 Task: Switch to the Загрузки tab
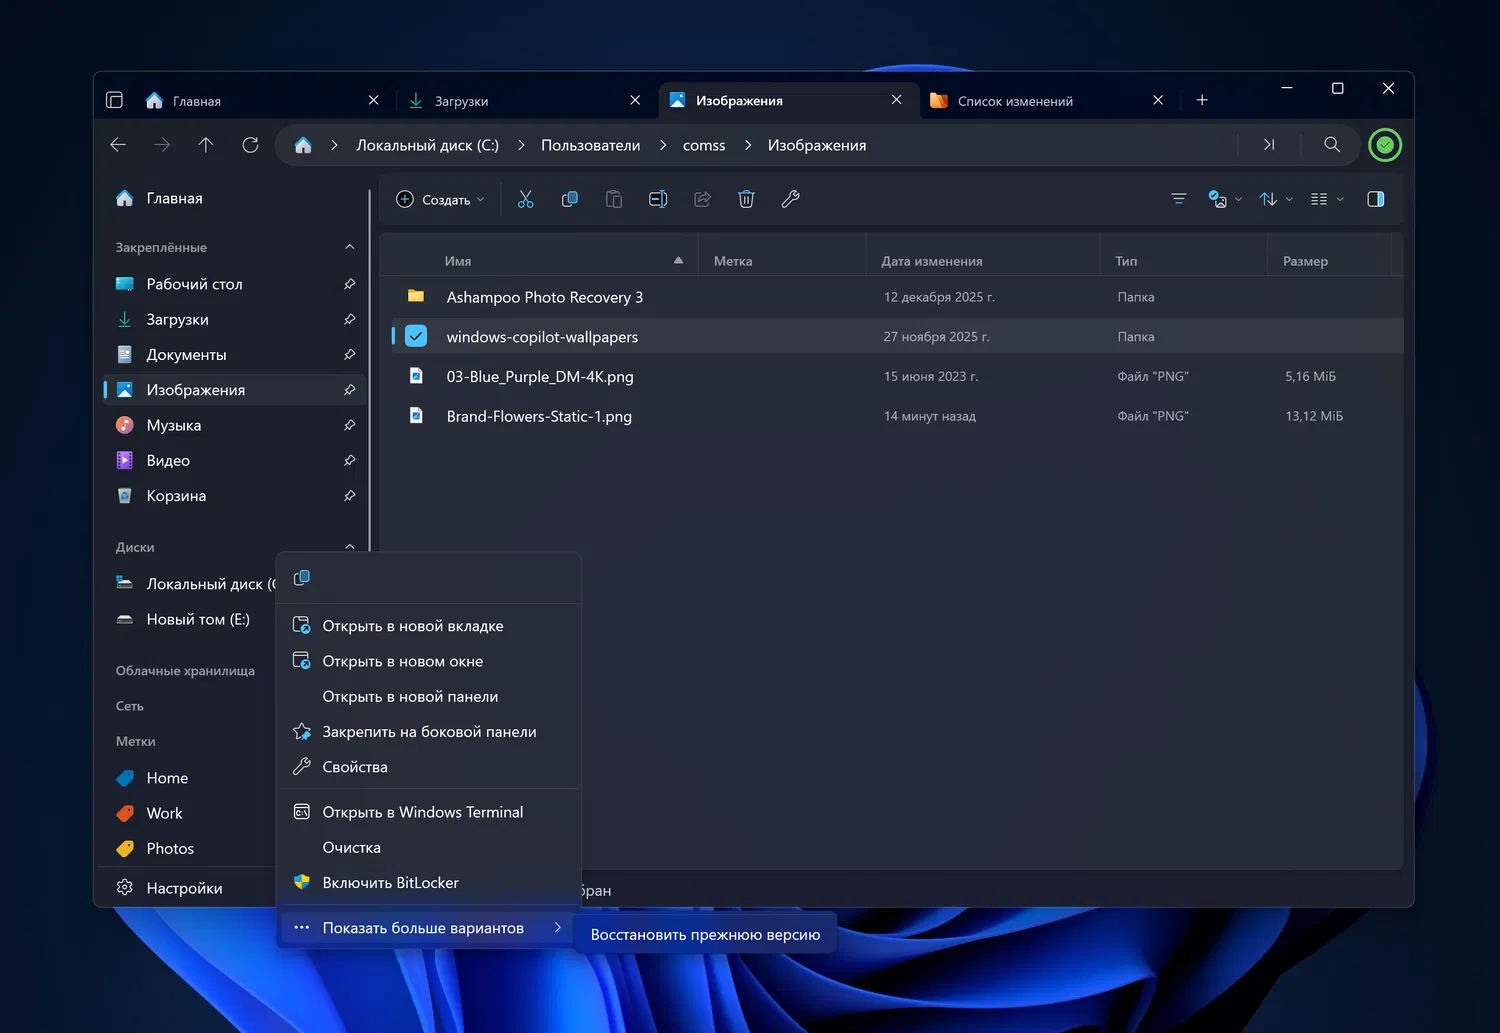tap(461, 101)
